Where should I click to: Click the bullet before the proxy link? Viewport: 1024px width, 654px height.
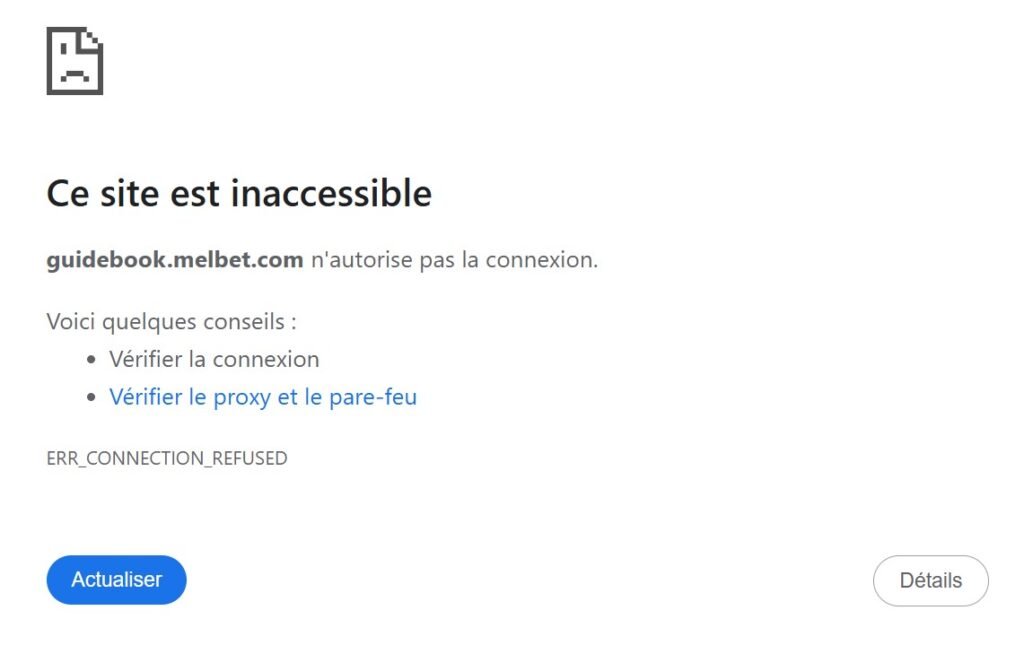point(92,398)
